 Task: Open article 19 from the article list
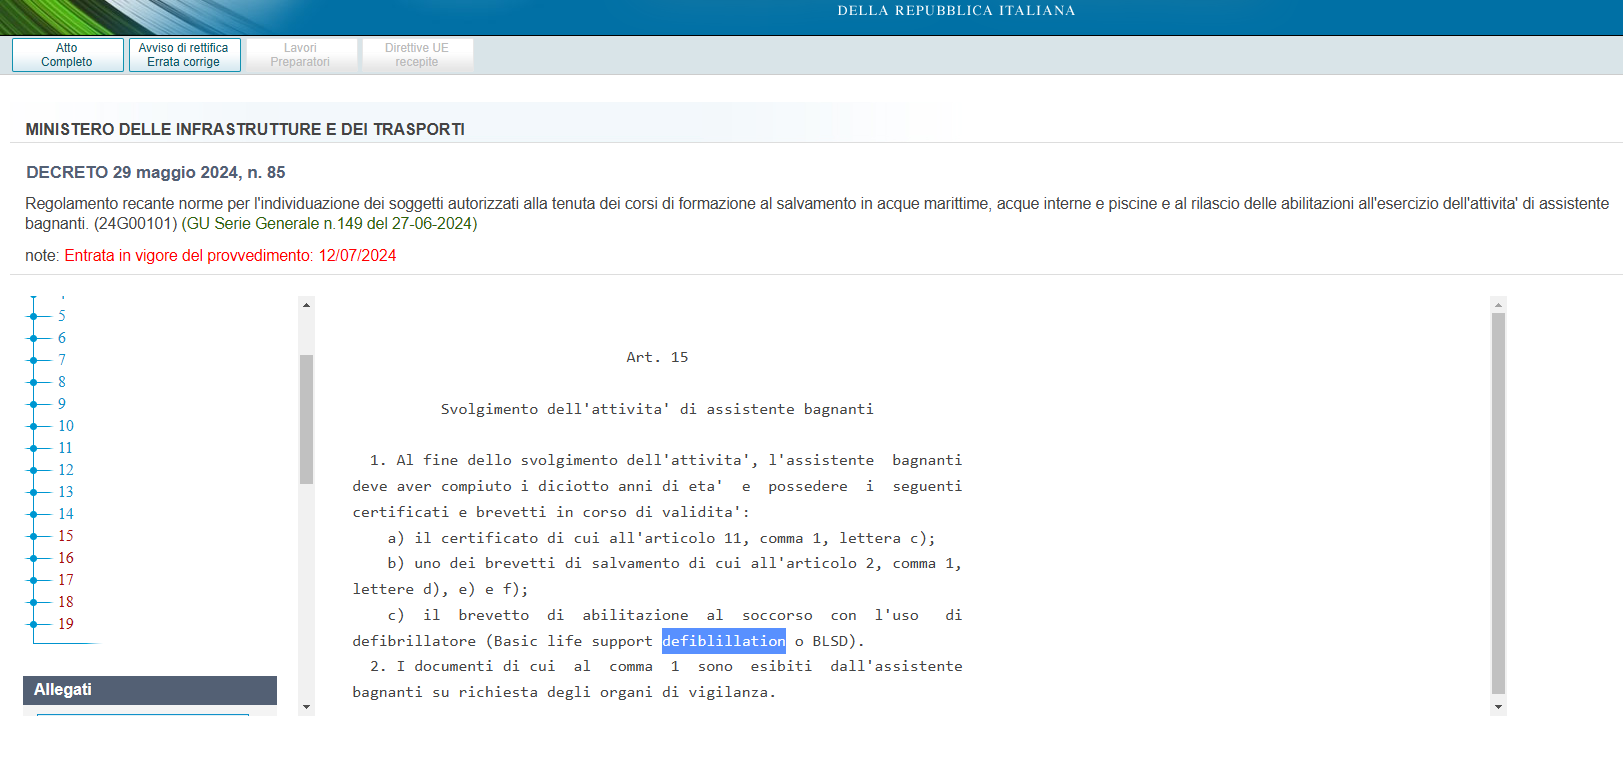[65, 624]
